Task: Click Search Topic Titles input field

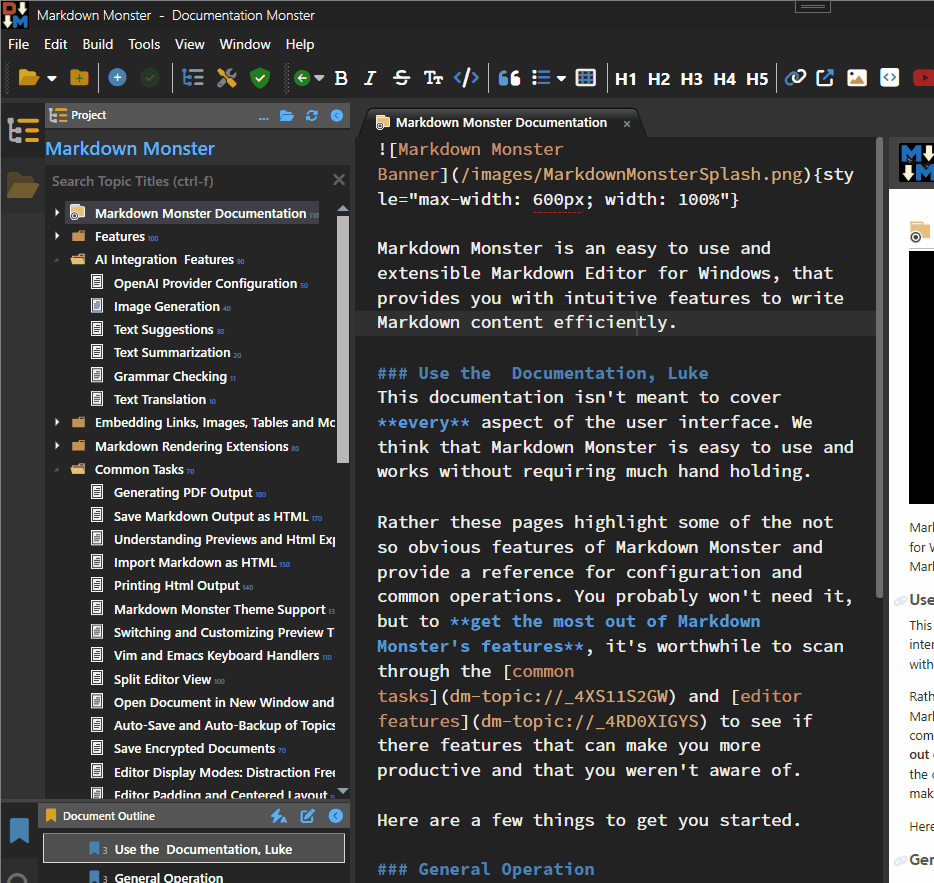Action: [x=189, y=181]
